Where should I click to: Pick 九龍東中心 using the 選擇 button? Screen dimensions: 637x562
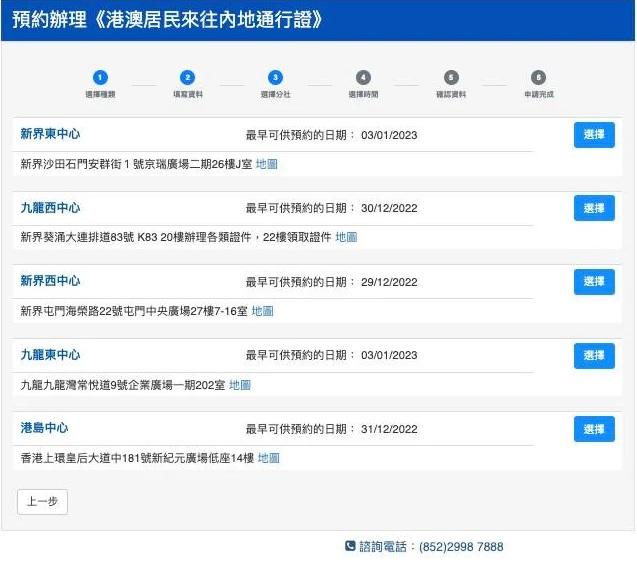(594, 355)
